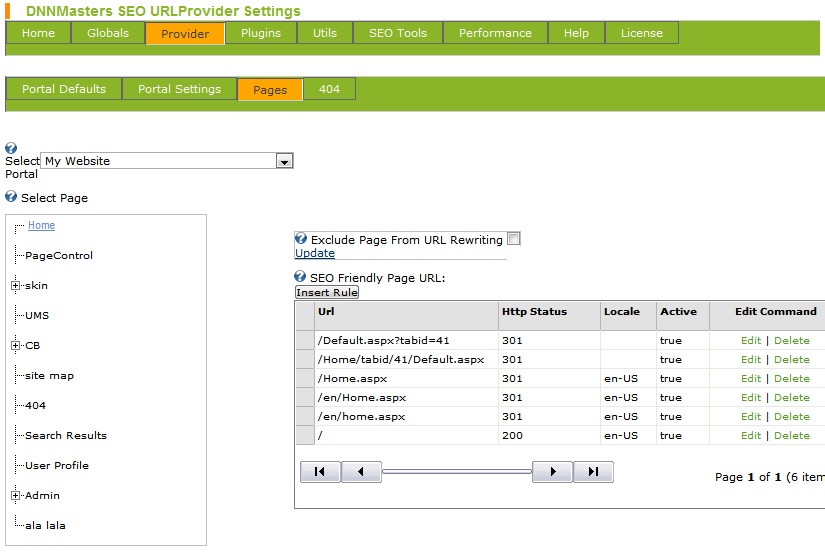Delete the /Default.aspx?tabid=41 rule
This screenshot has height=557, width=825.
(792, 340)
